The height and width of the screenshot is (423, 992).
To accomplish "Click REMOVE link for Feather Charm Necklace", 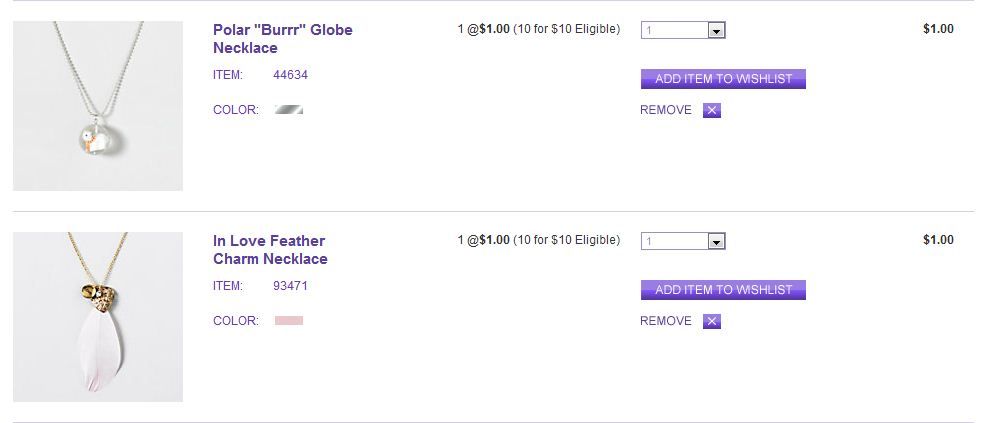I will 666,321.
